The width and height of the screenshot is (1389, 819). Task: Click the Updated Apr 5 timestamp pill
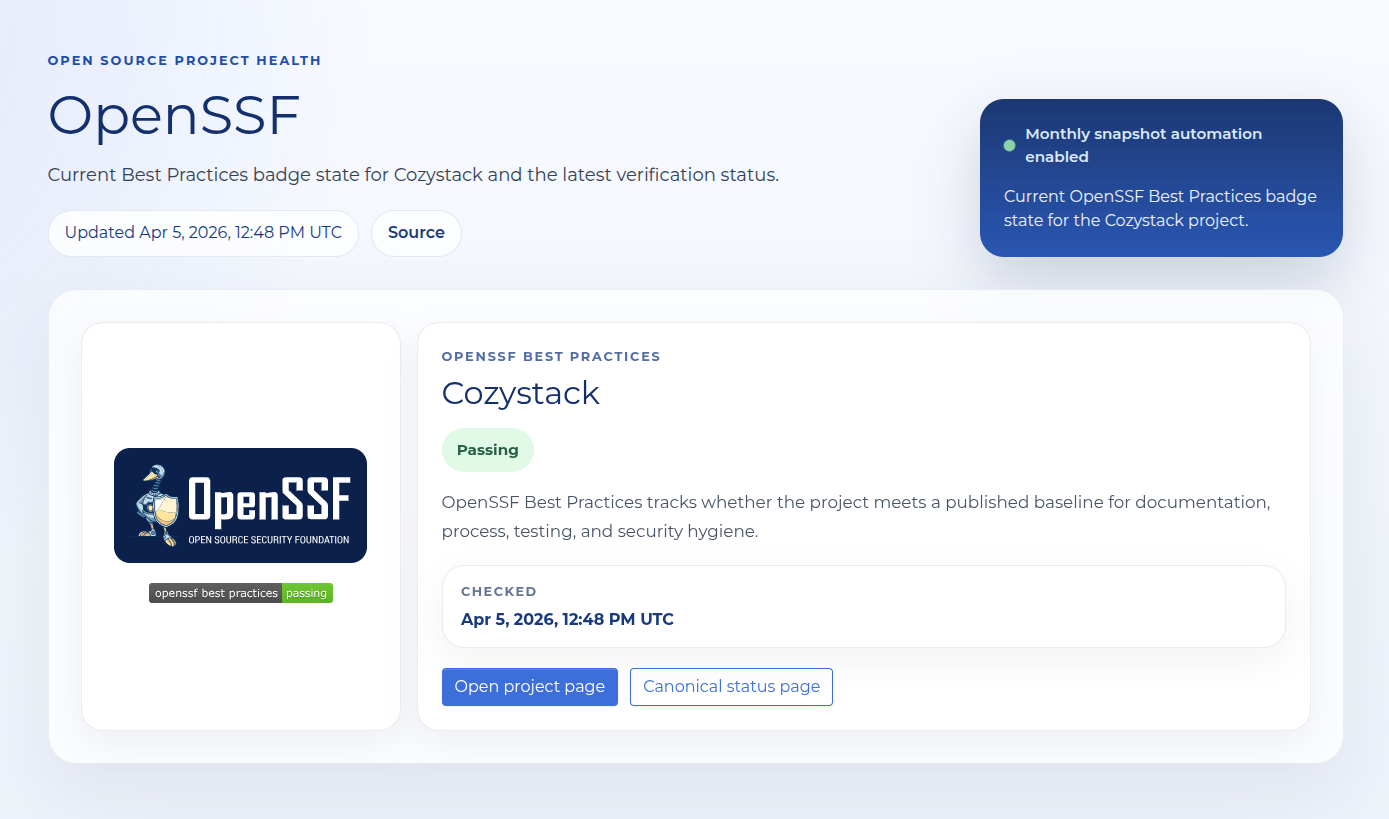[203, 232]
